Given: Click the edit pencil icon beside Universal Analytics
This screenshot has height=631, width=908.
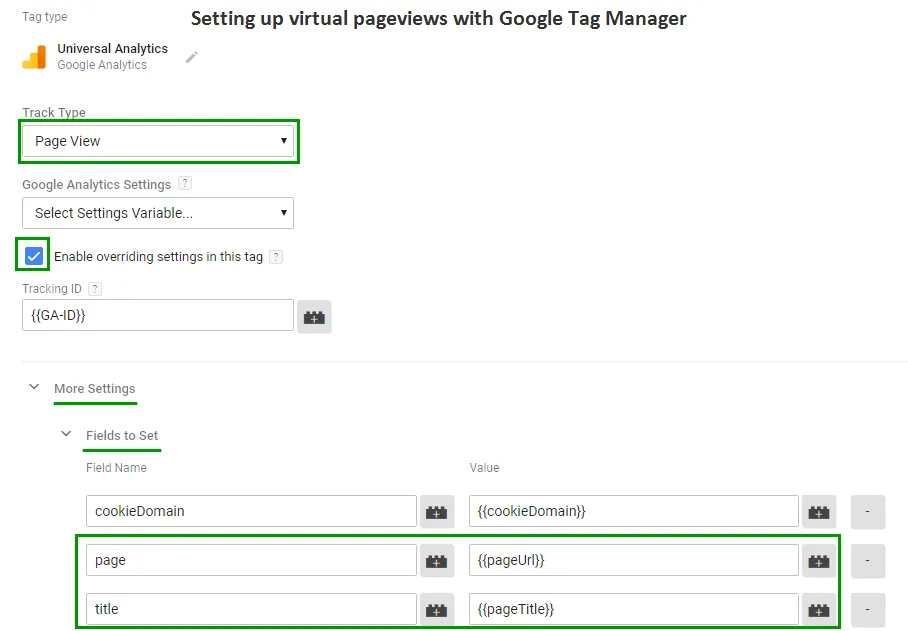Looking at the screenshot, I should (191, 57).
